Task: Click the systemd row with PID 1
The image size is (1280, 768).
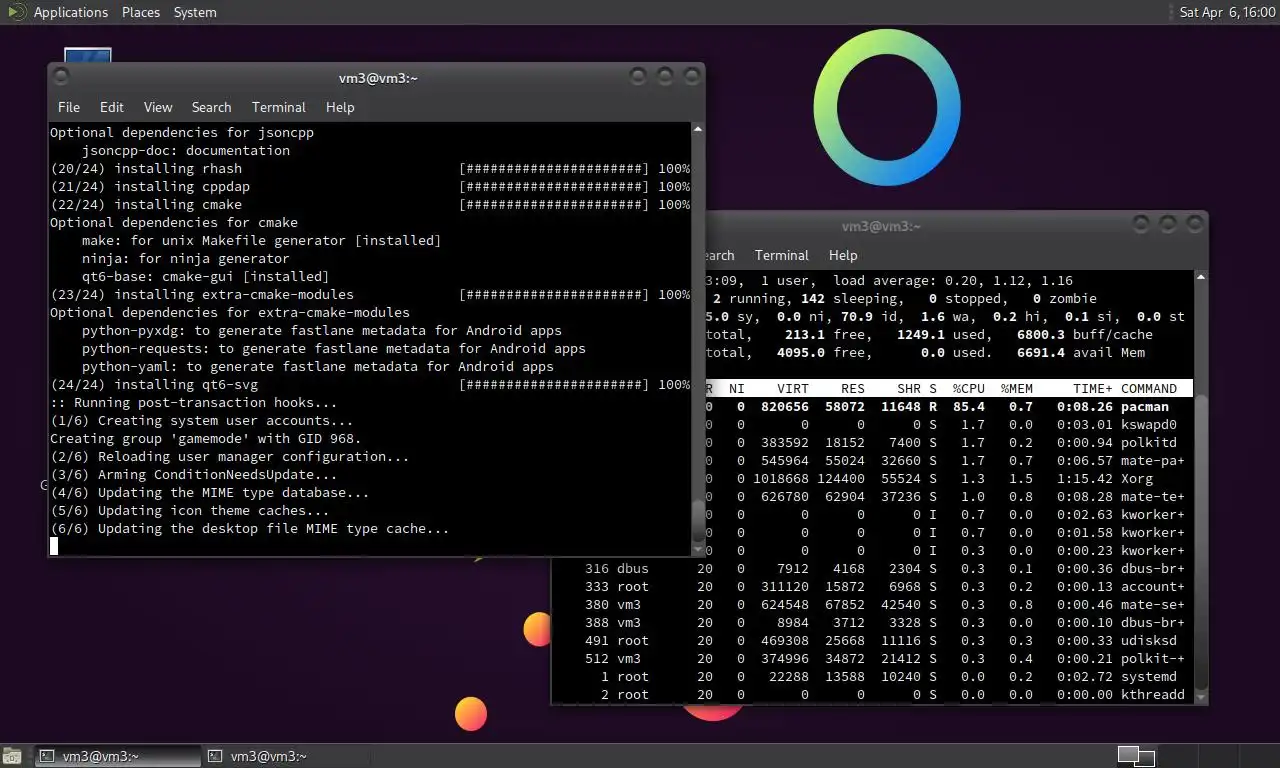Action: pos(873,676)
